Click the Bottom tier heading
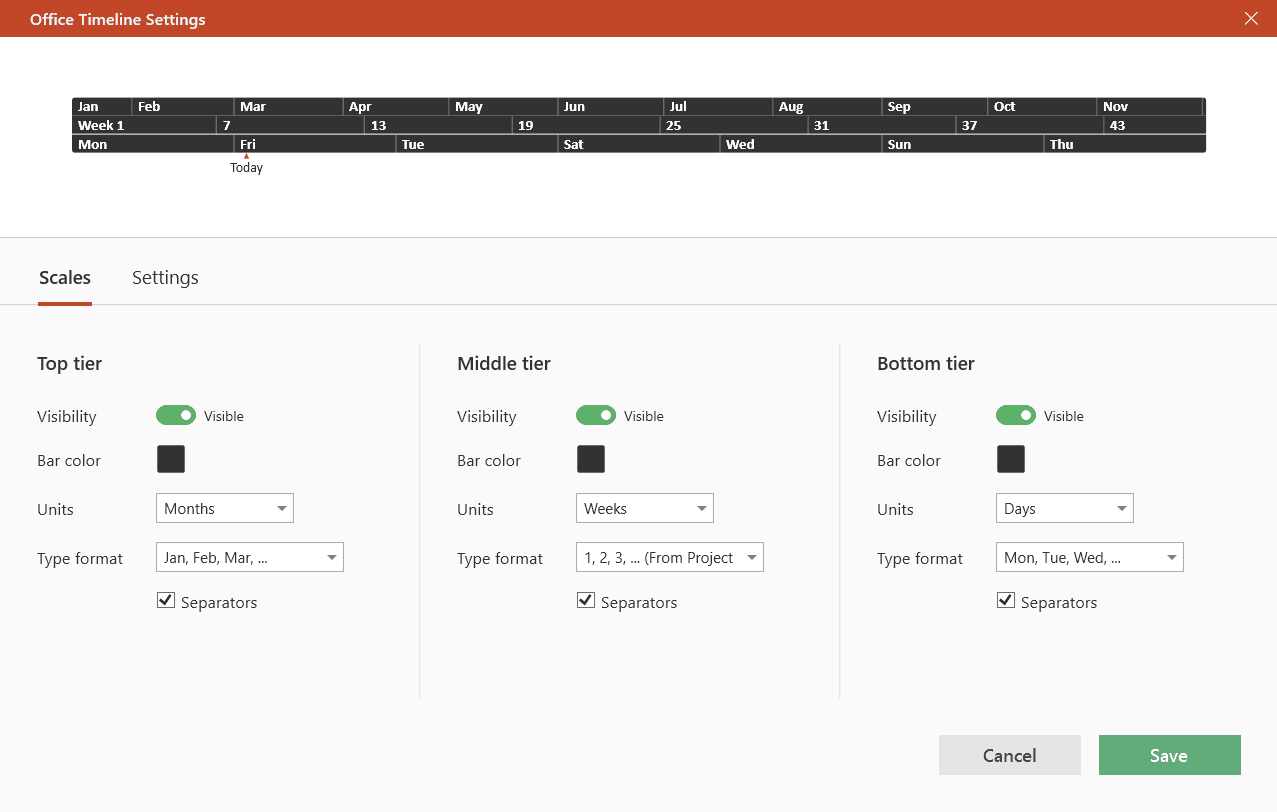This screenshot has width=1277, height=812. coord(926,363)
